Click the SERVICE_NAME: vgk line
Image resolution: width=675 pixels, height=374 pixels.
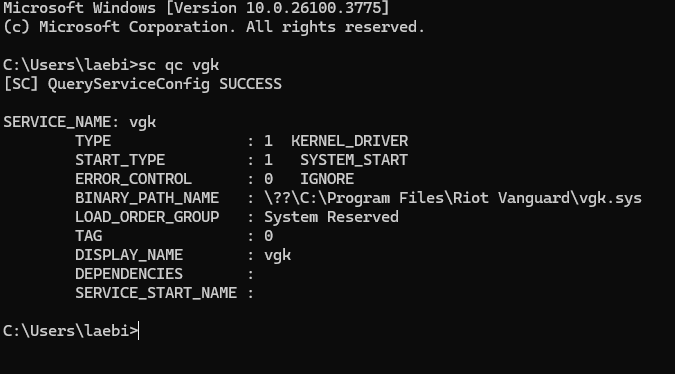click(80, 122)
